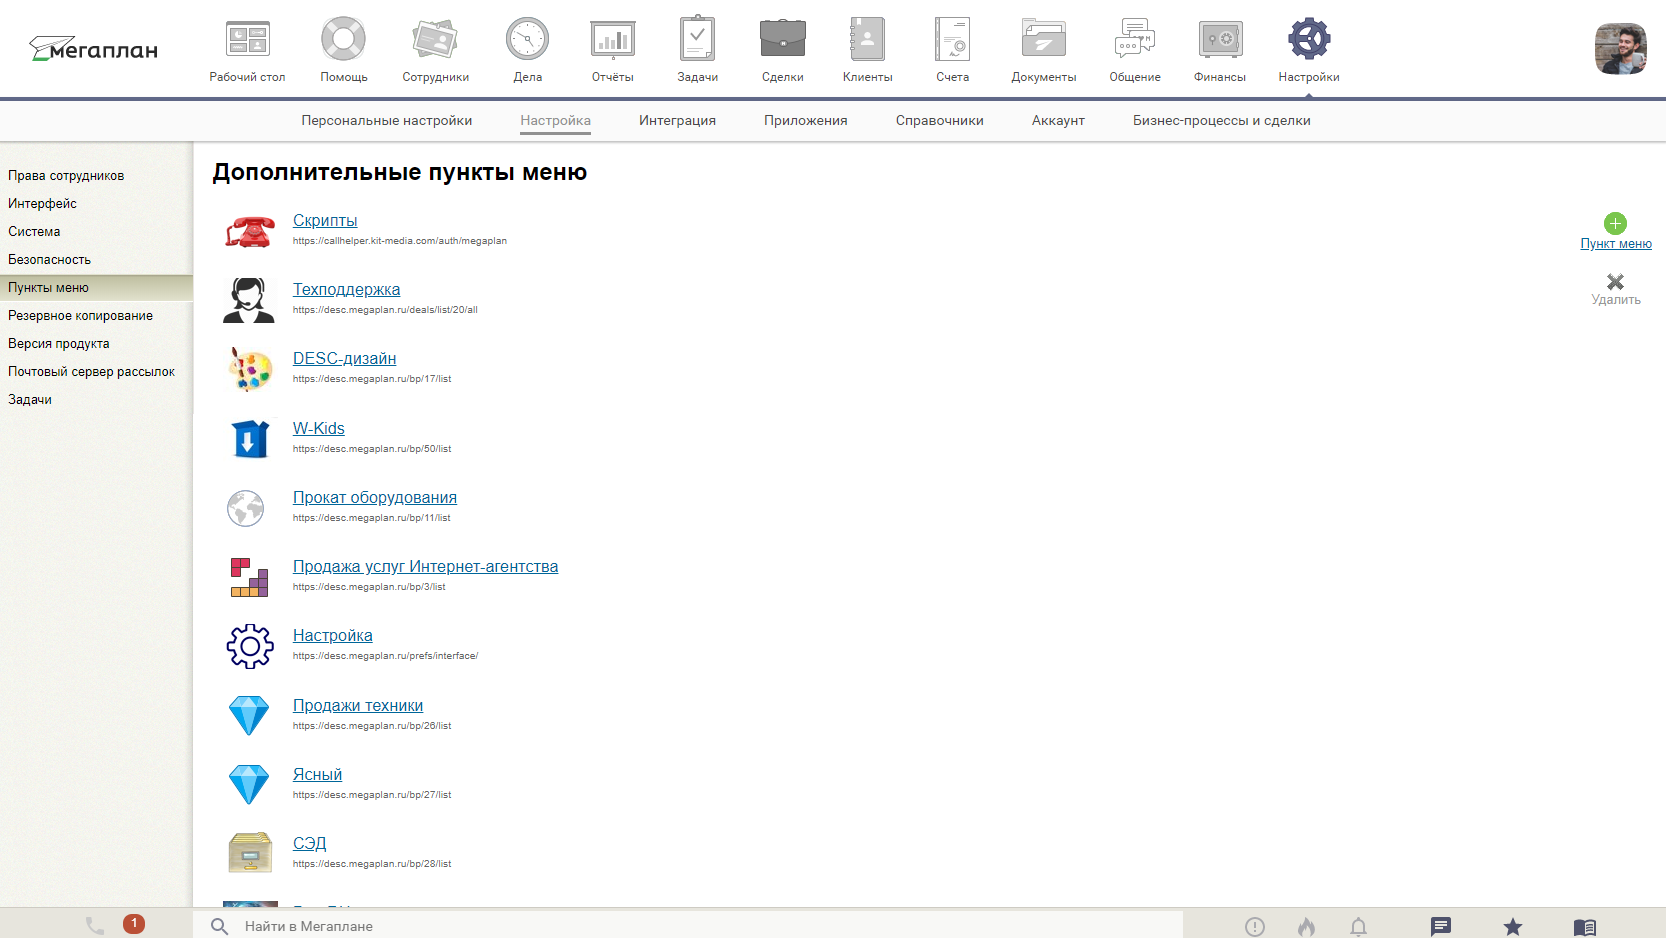Switch to the Настройка subtab
This screenshot has width=1666, height=938.
555,121
